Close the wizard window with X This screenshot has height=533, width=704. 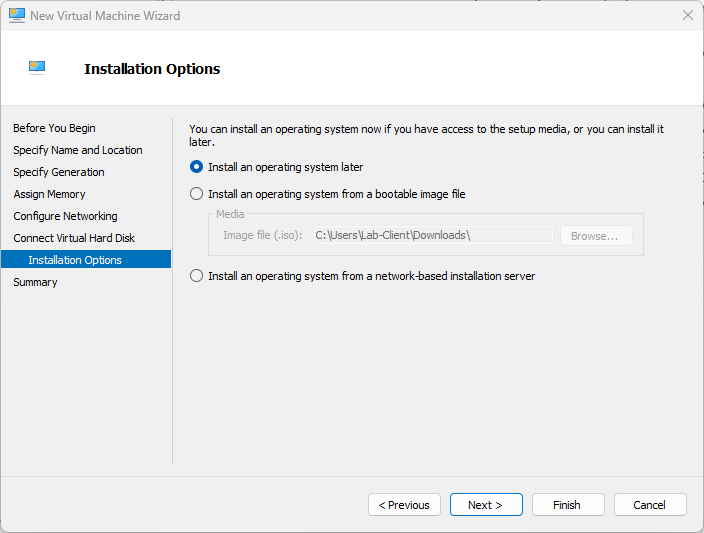687,15
